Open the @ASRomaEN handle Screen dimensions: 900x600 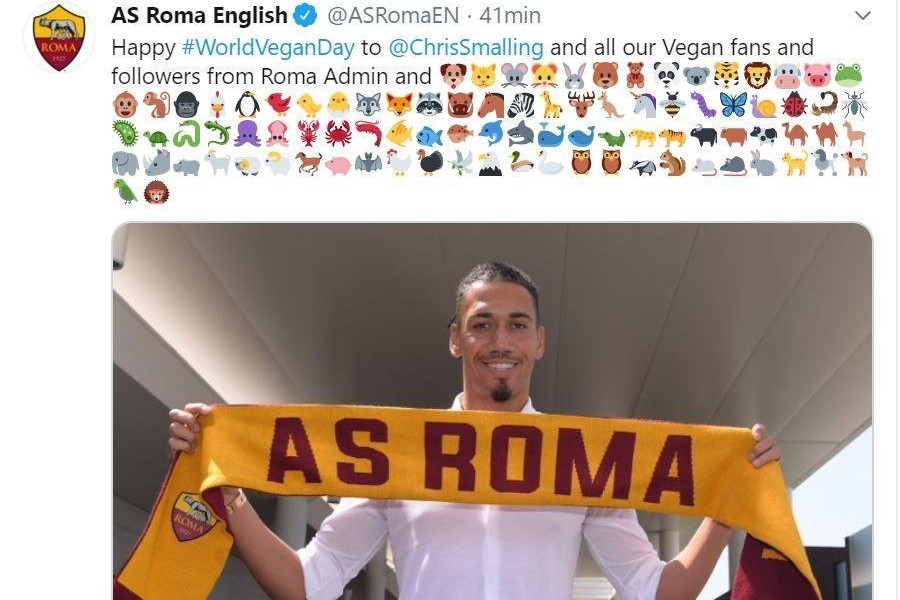click(x=393, y=16)
